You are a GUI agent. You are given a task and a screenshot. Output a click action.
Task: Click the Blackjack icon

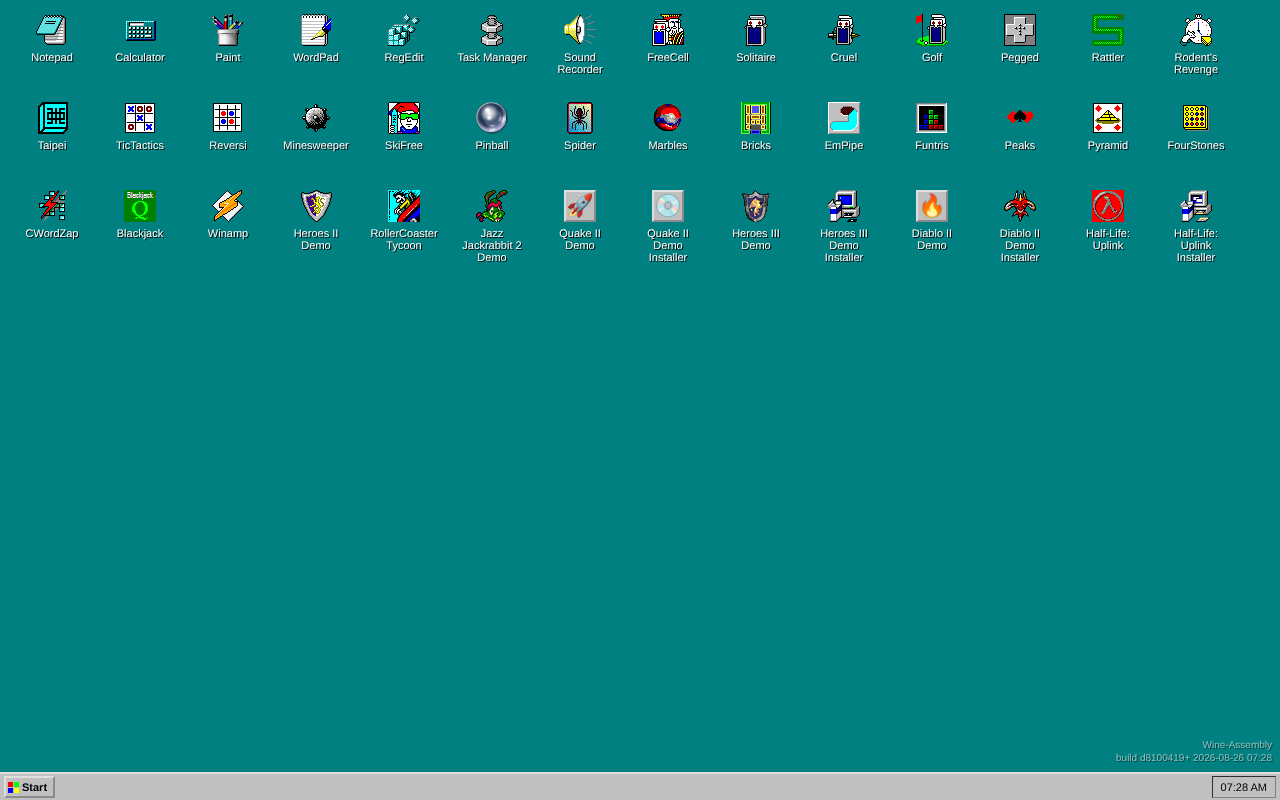[140, 206]
